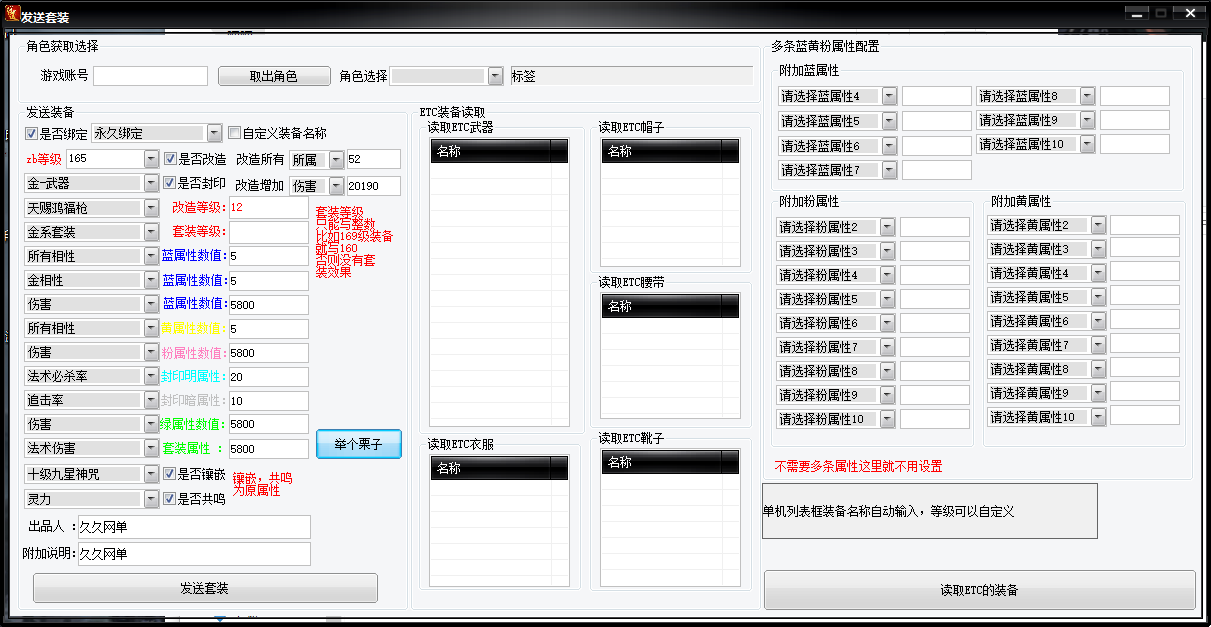Open the 永久绑定 binding dropdown
1211x627 pixels.
[214, 133]
